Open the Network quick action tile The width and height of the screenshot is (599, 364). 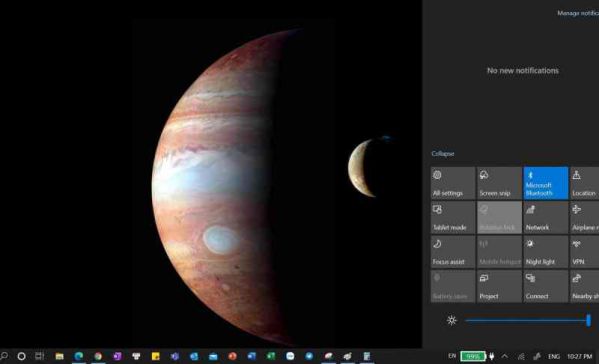(x=546, y=217)
